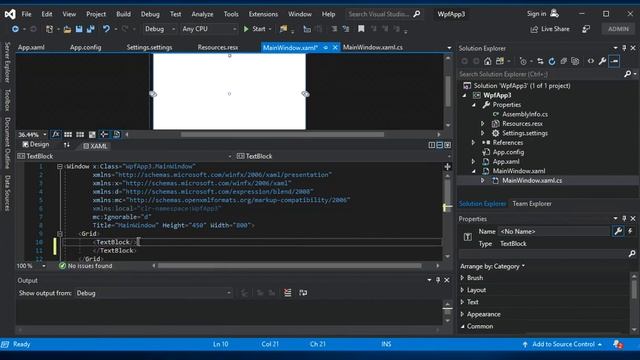Click the Solution Explorer Properties wrench icon
This screenshot has width=640, height=360.
pyautogui.click(x=602, y=61)
